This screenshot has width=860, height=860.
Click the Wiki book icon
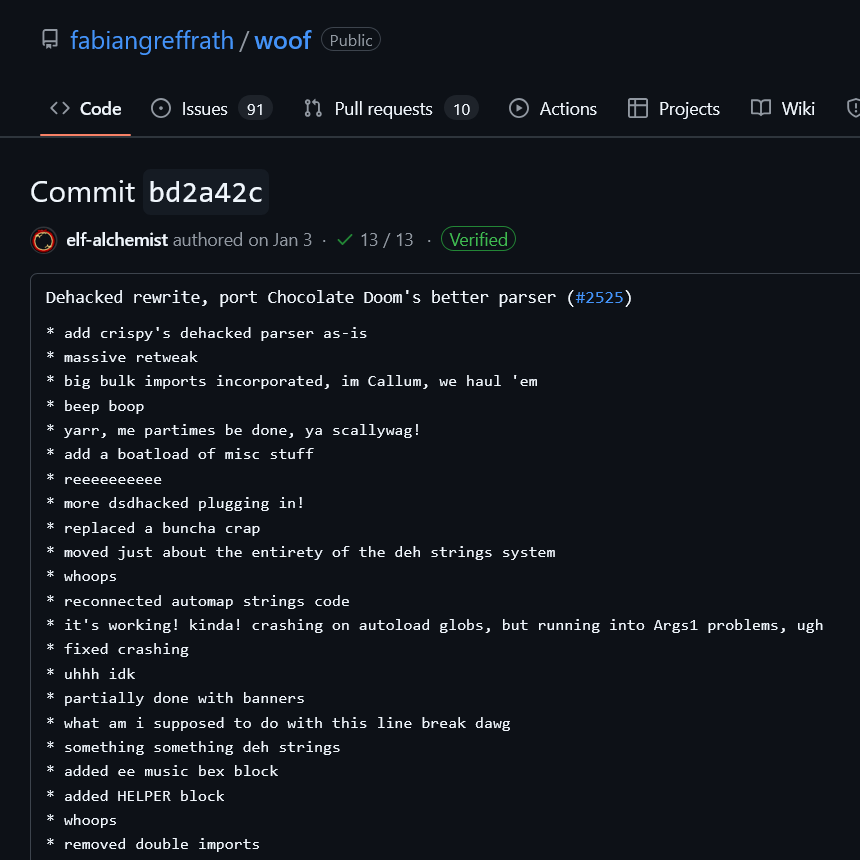click(761, 108)
